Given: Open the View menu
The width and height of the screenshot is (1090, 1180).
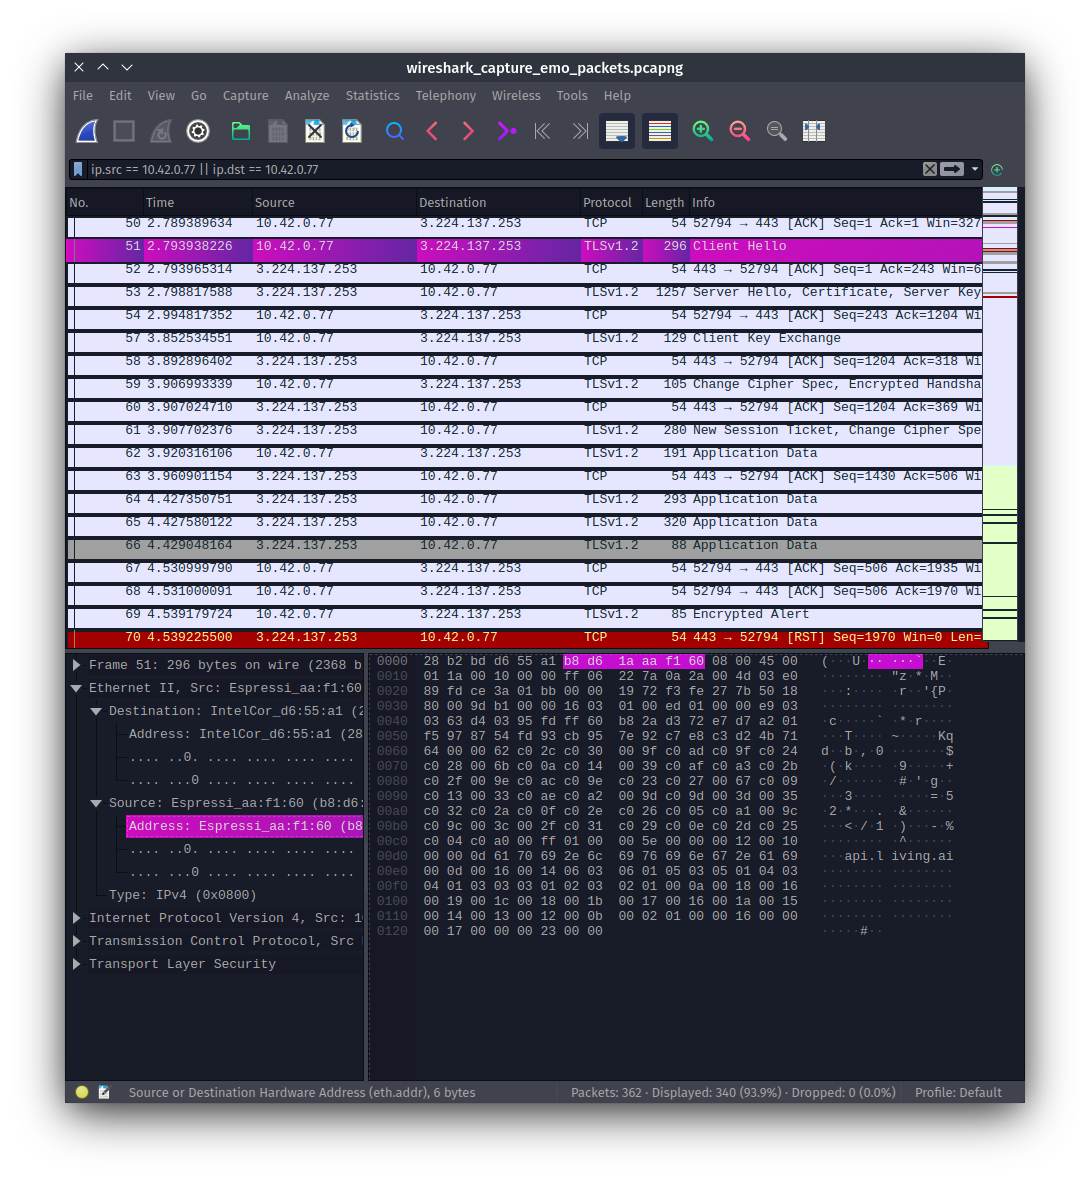Looking at the screenshot, I should point(161,96).
